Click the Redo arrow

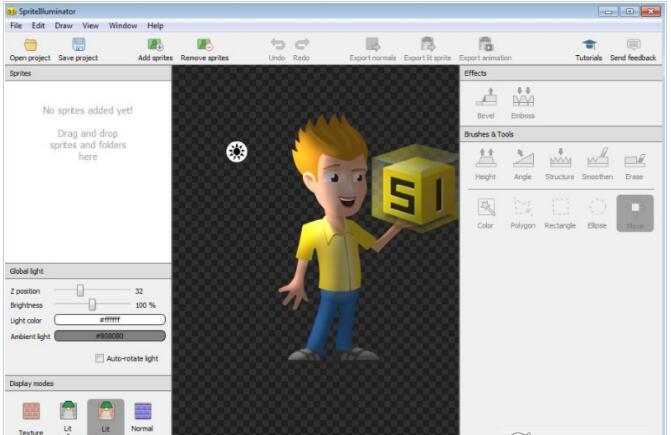click(302, 44)
